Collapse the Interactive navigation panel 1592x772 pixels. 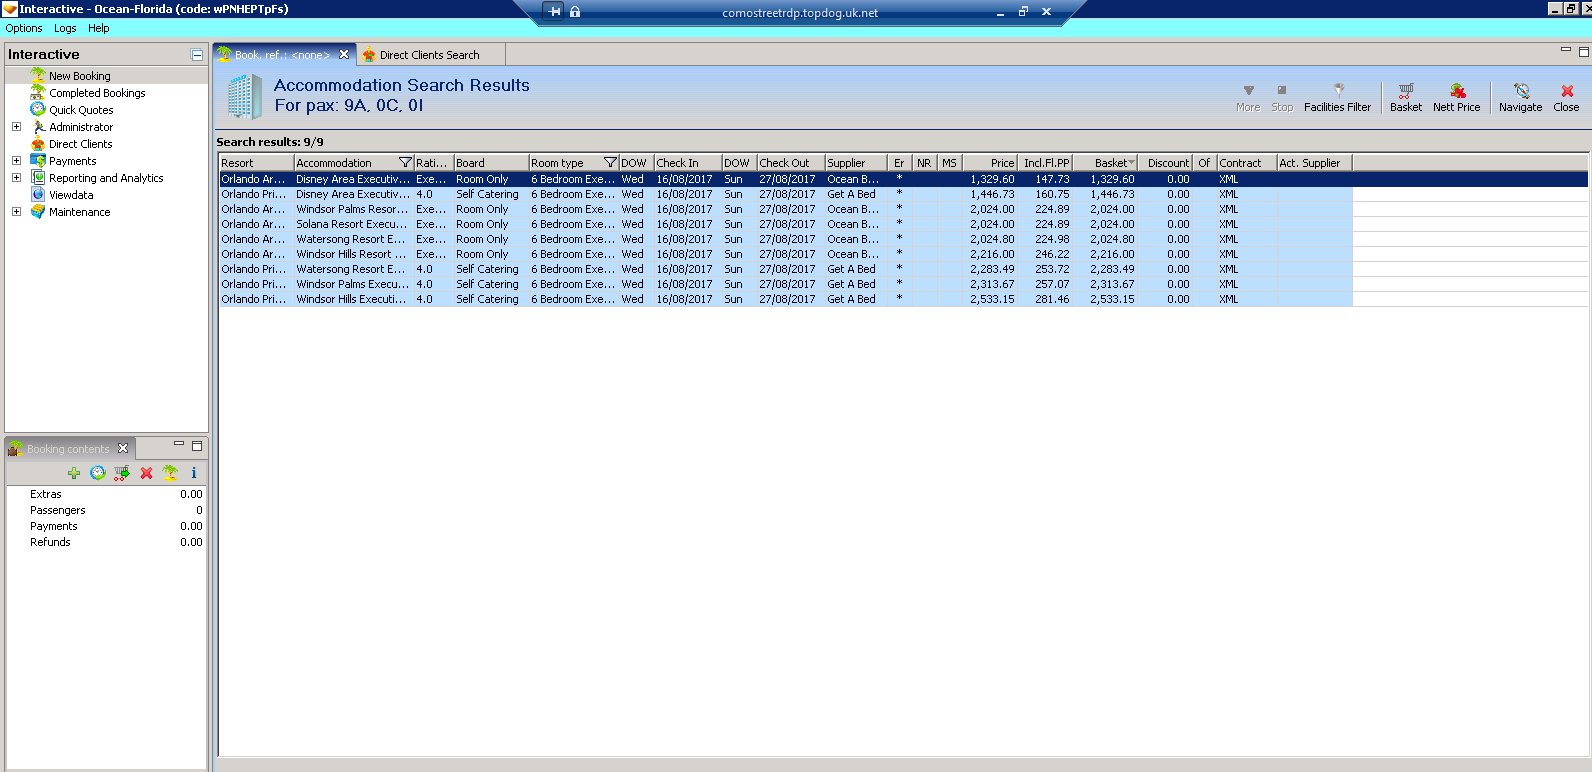click(x=197, y=55)
